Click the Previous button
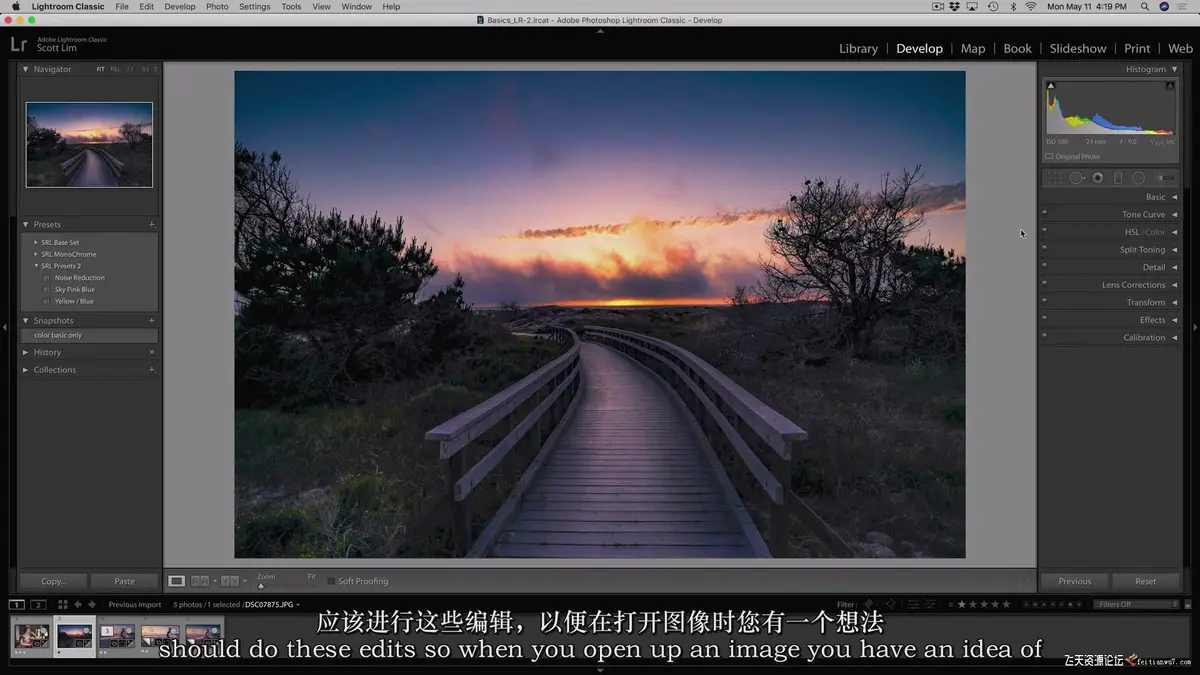The width and height of the screenshot is (1200, 675). pyautogui.click(x=1075, y=581)
